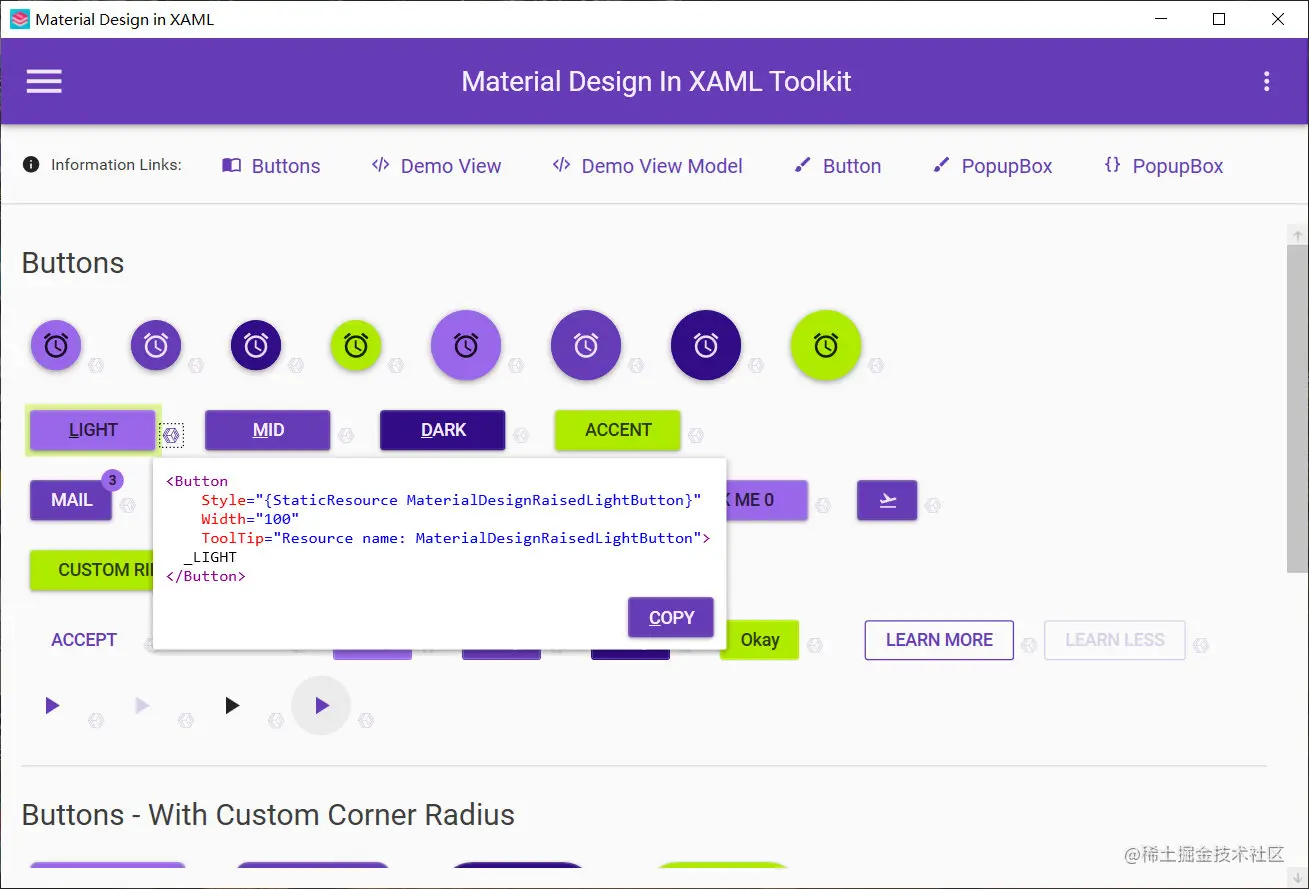Show XAML code icon beside DARK button

[521, 435]
